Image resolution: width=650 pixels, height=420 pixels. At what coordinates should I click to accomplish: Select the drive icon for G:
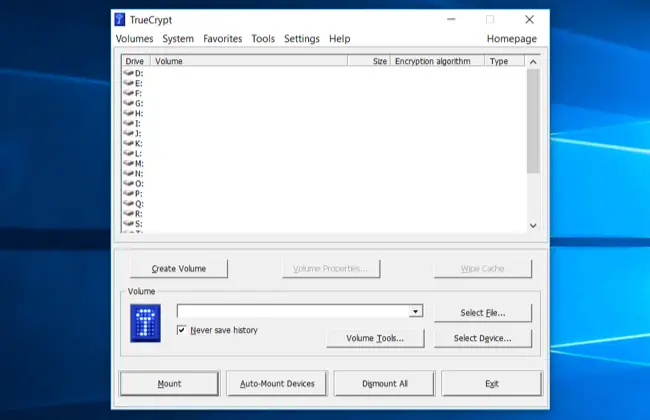pyautogui.click(x=129, y=103)
